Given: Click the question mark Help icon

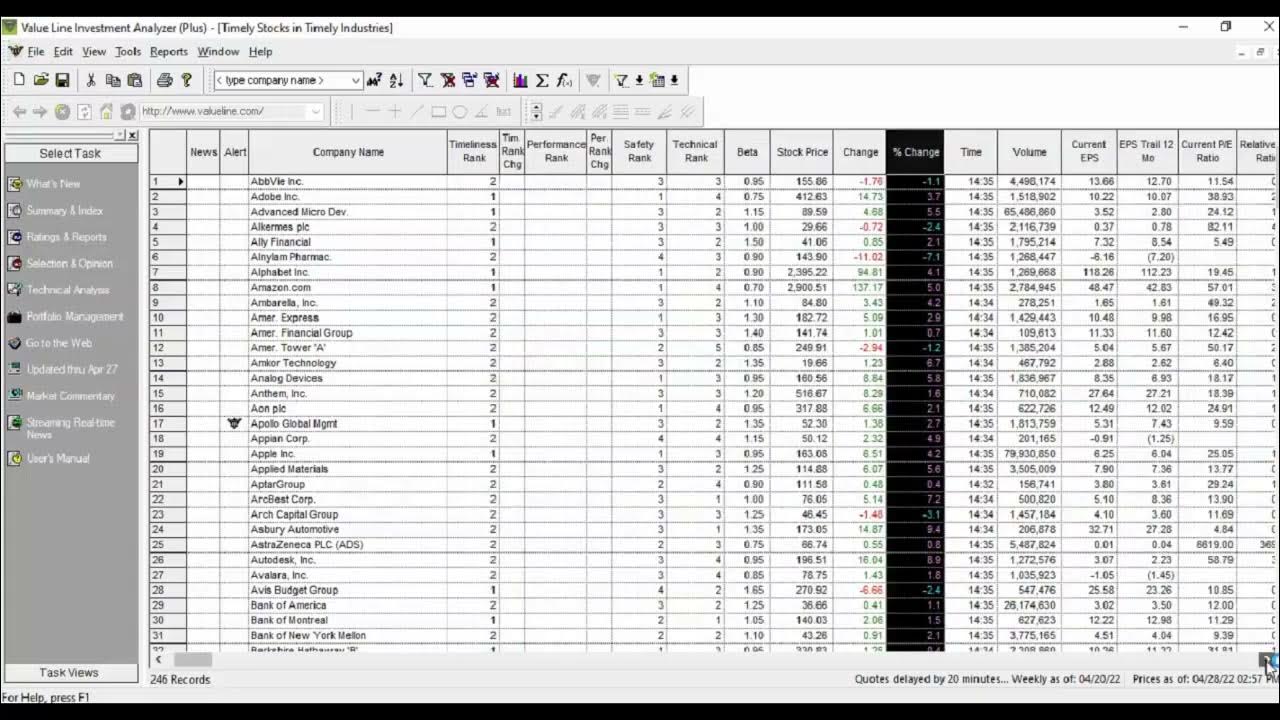Looking at the screenshot, I should coord(186,80).
